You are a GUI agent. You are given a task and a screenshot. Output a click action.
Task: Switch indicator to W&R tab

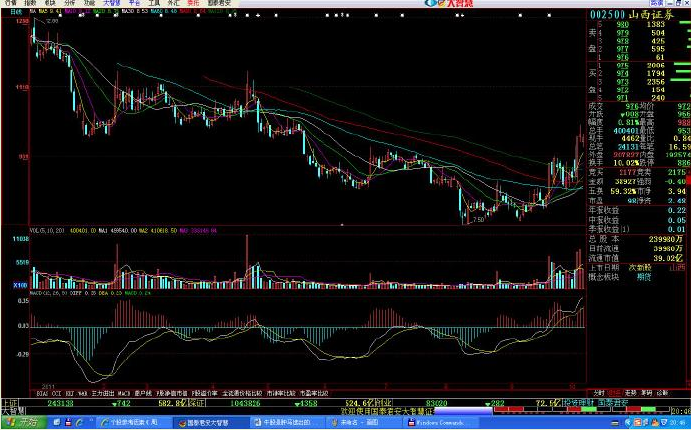(x=83, y=393)
